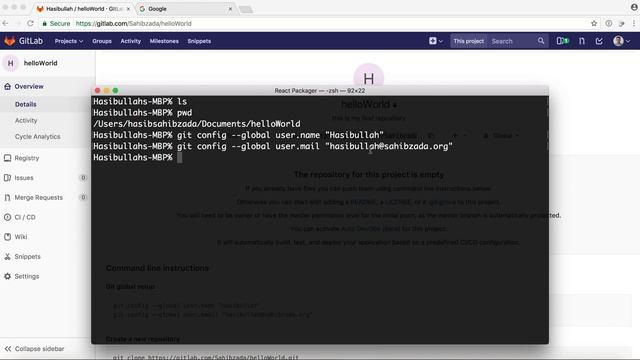This screenshot has height=360, width=640.
Task: Select Activity under Overview in sidebar
Action: (26, 120)
